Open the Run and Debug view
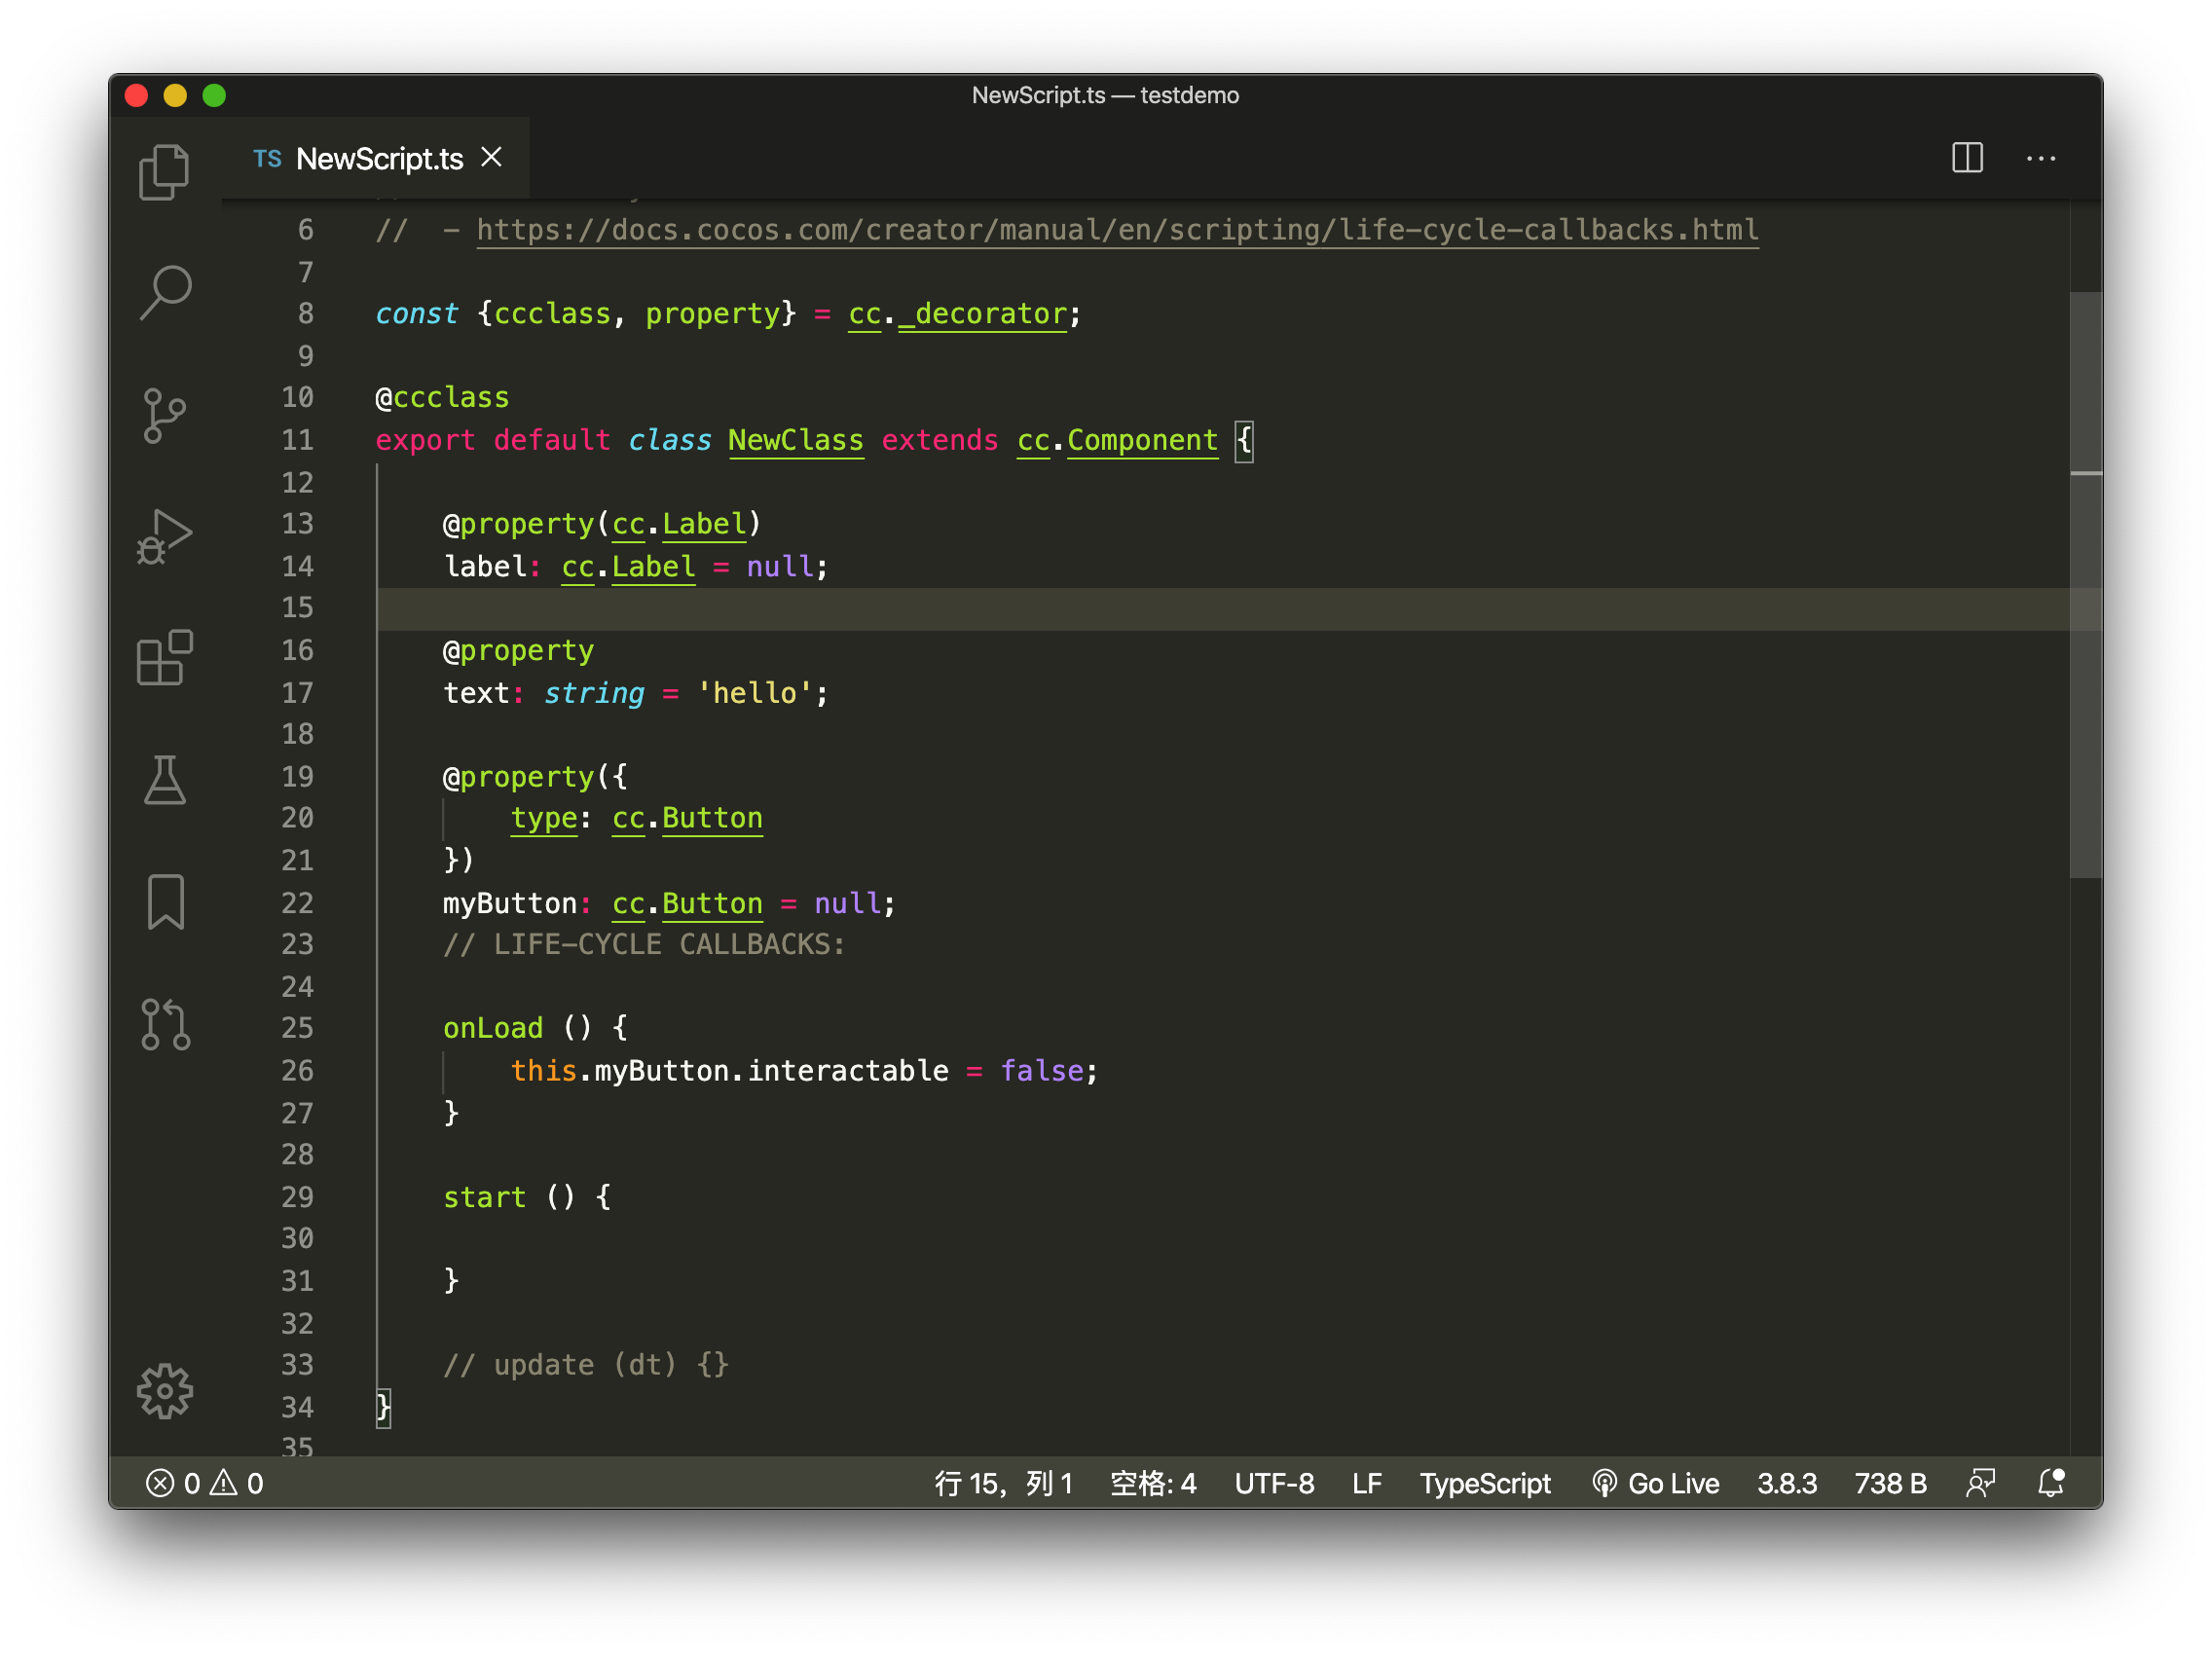2212x1653 pixels. [x=164, y=537]
